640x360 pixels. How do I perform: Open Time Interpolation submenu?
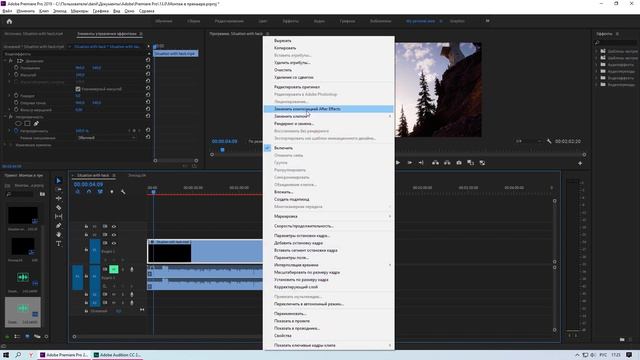pyautogui.click(x=329, y=265)
